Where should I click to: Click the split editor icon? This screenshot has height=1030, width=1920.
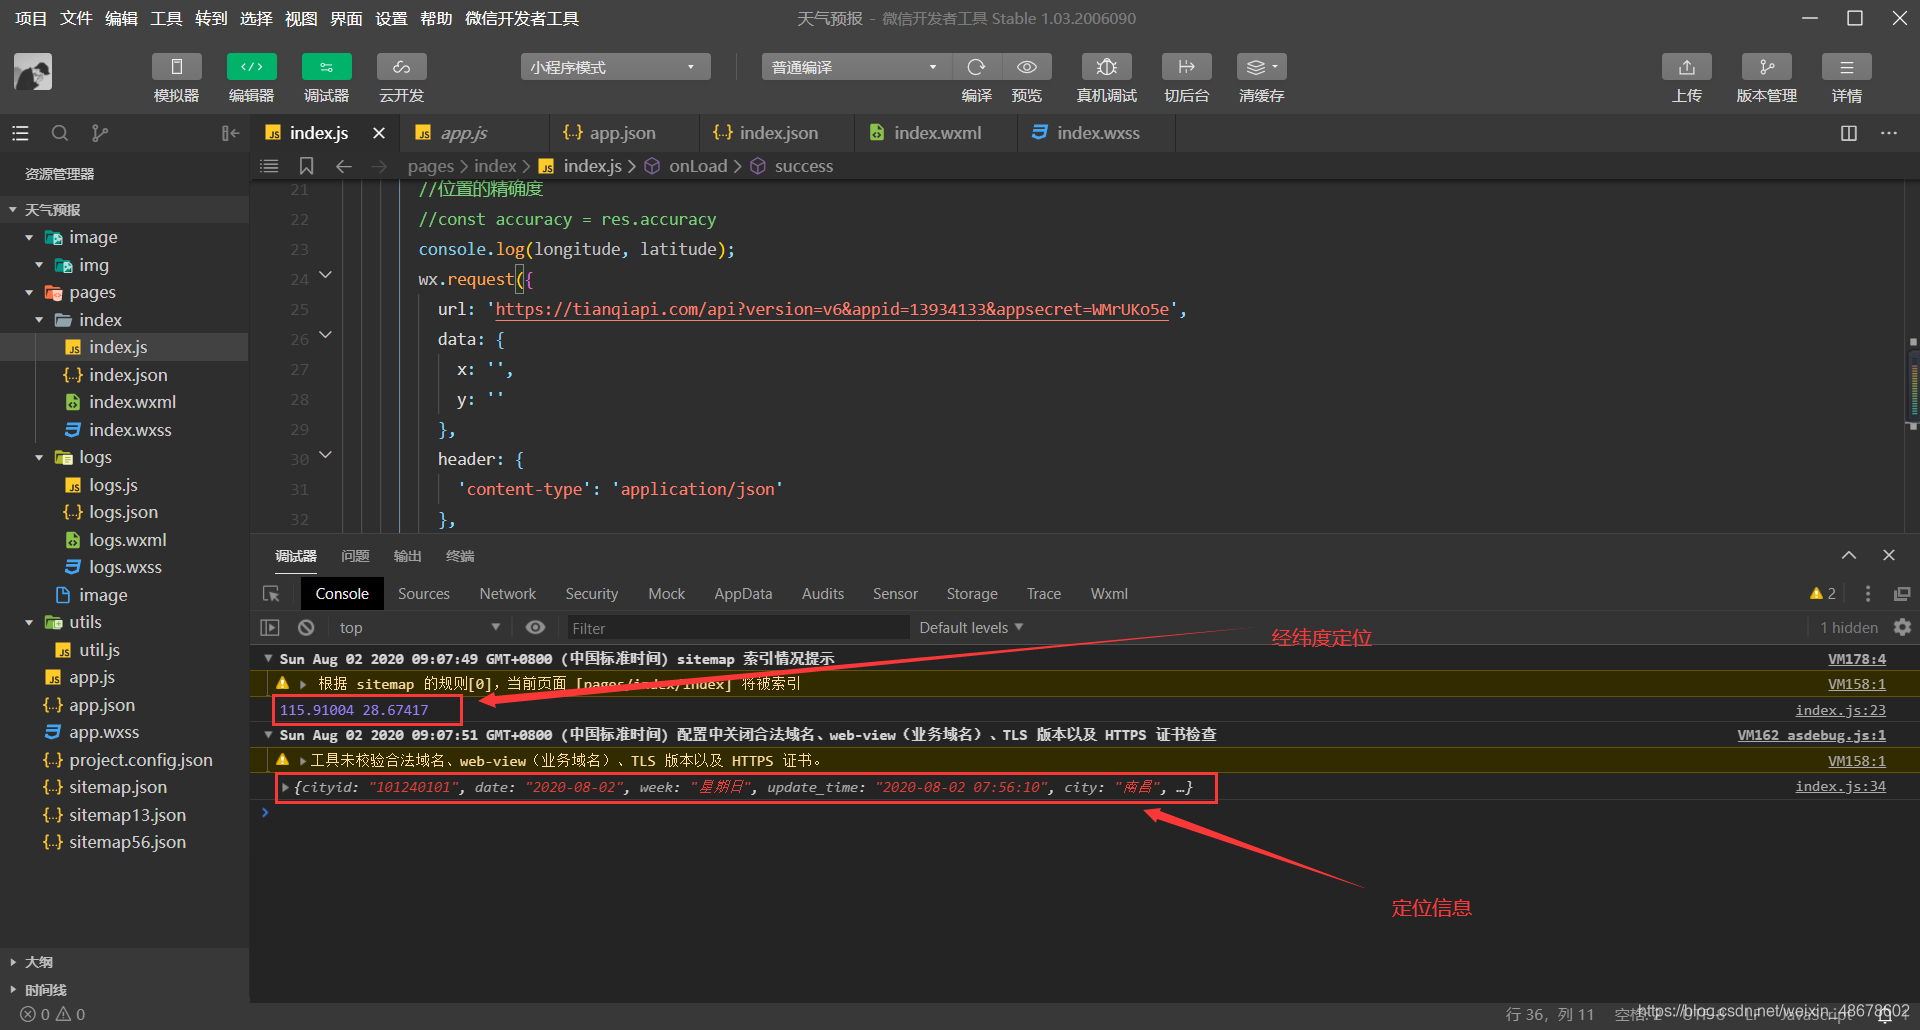click(x=1848, y=133)
